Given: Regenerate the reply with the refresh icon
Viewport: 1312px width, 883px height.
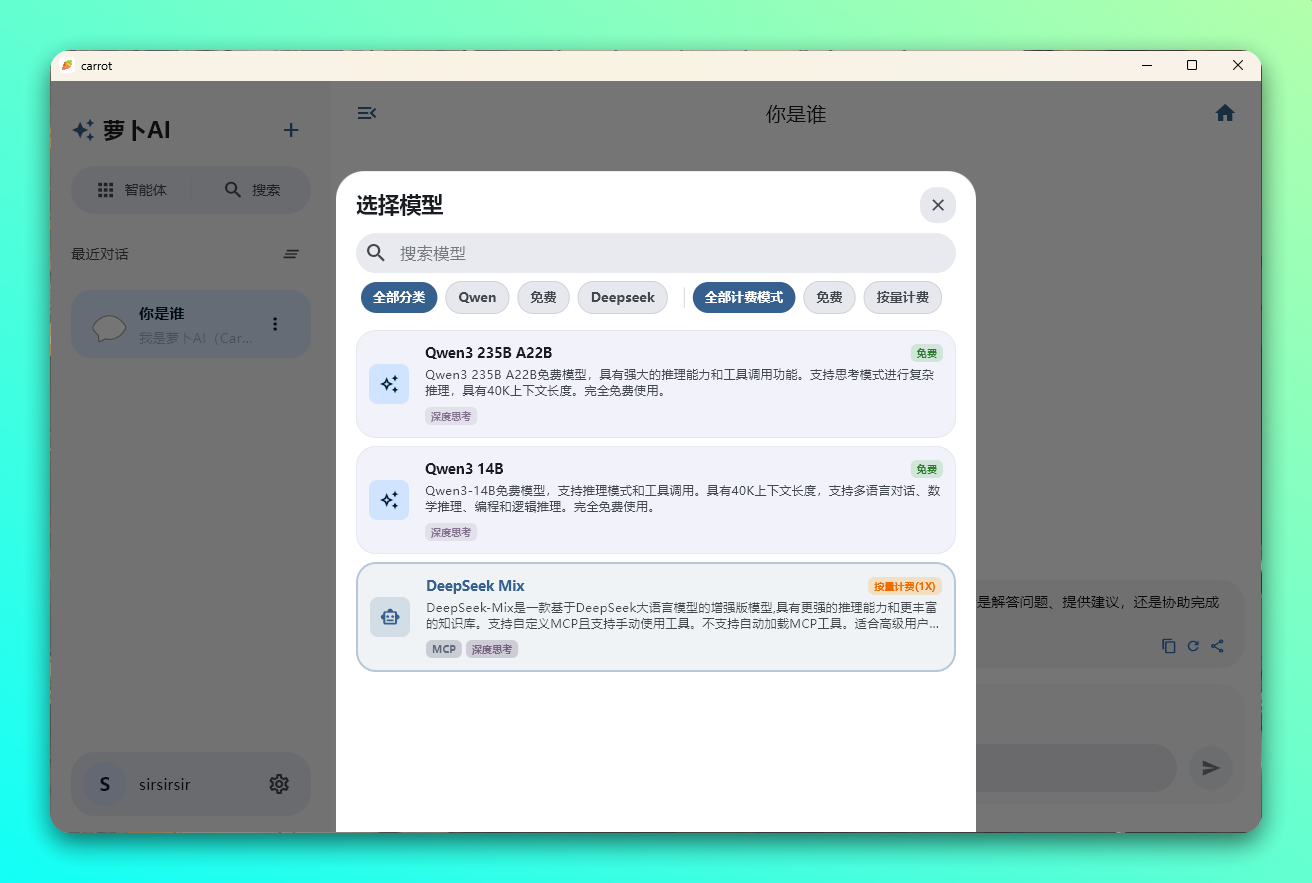Looking at the screenshot, I should click(1193, 646).
